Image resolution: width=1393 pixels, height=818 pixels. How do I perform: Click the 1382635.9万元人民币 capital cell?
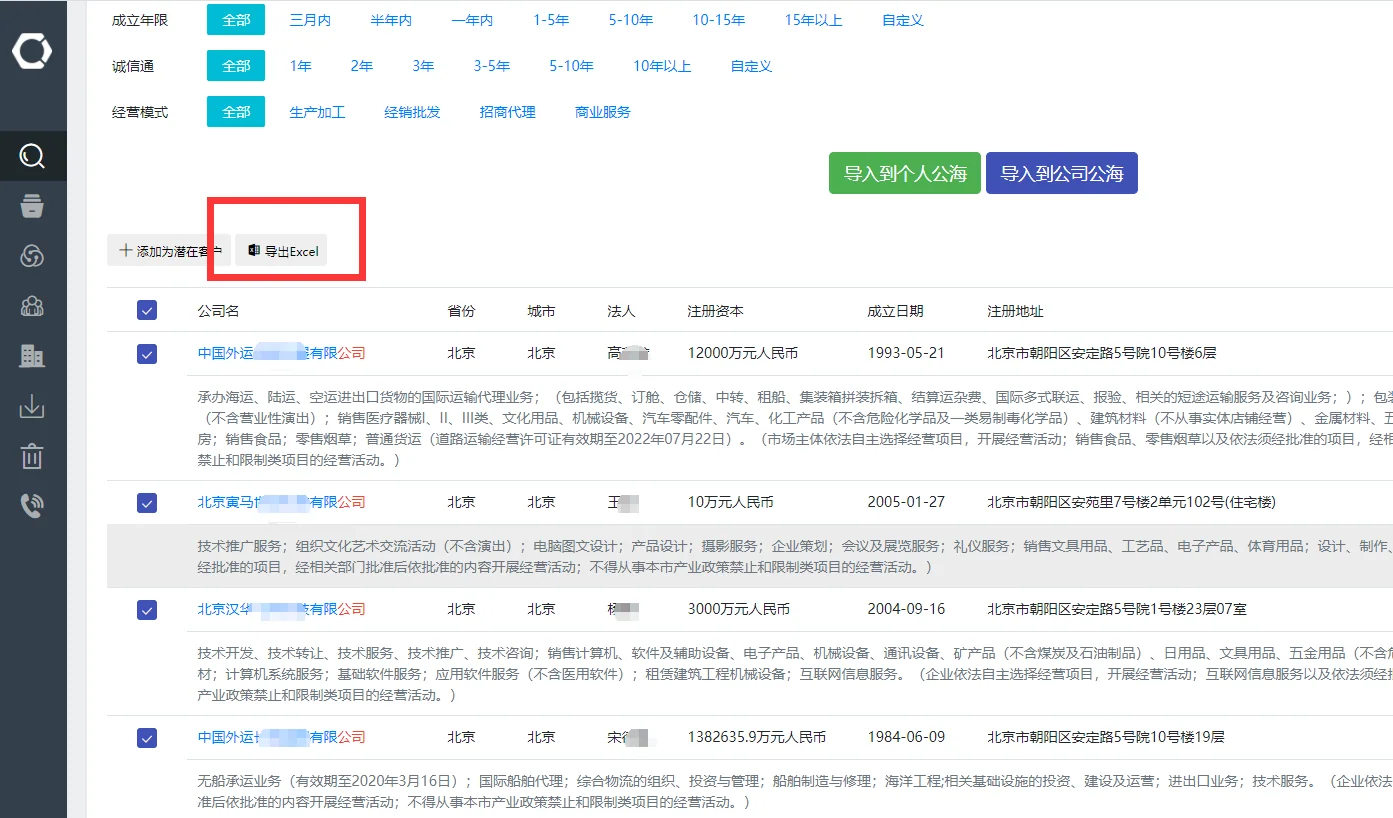click(756, 737)
